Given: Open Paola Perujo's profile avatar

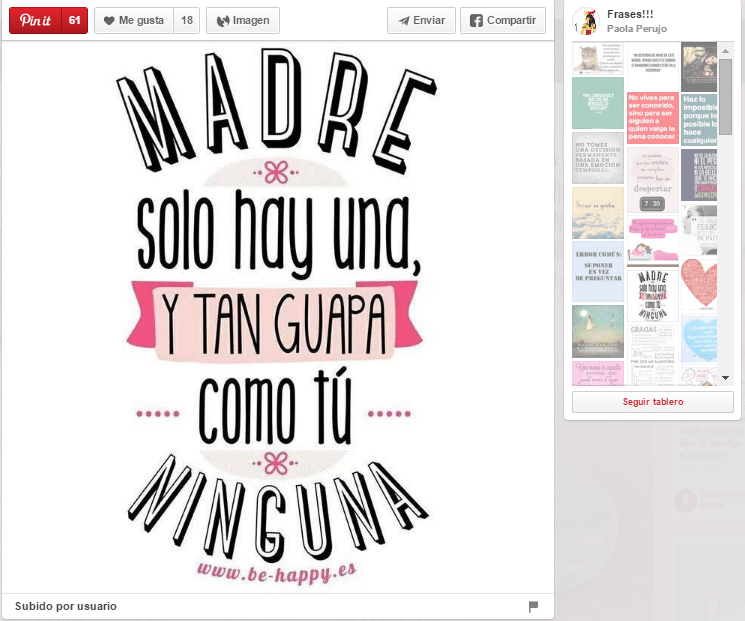Looking at the screenshot, I should tap(586, 21).
